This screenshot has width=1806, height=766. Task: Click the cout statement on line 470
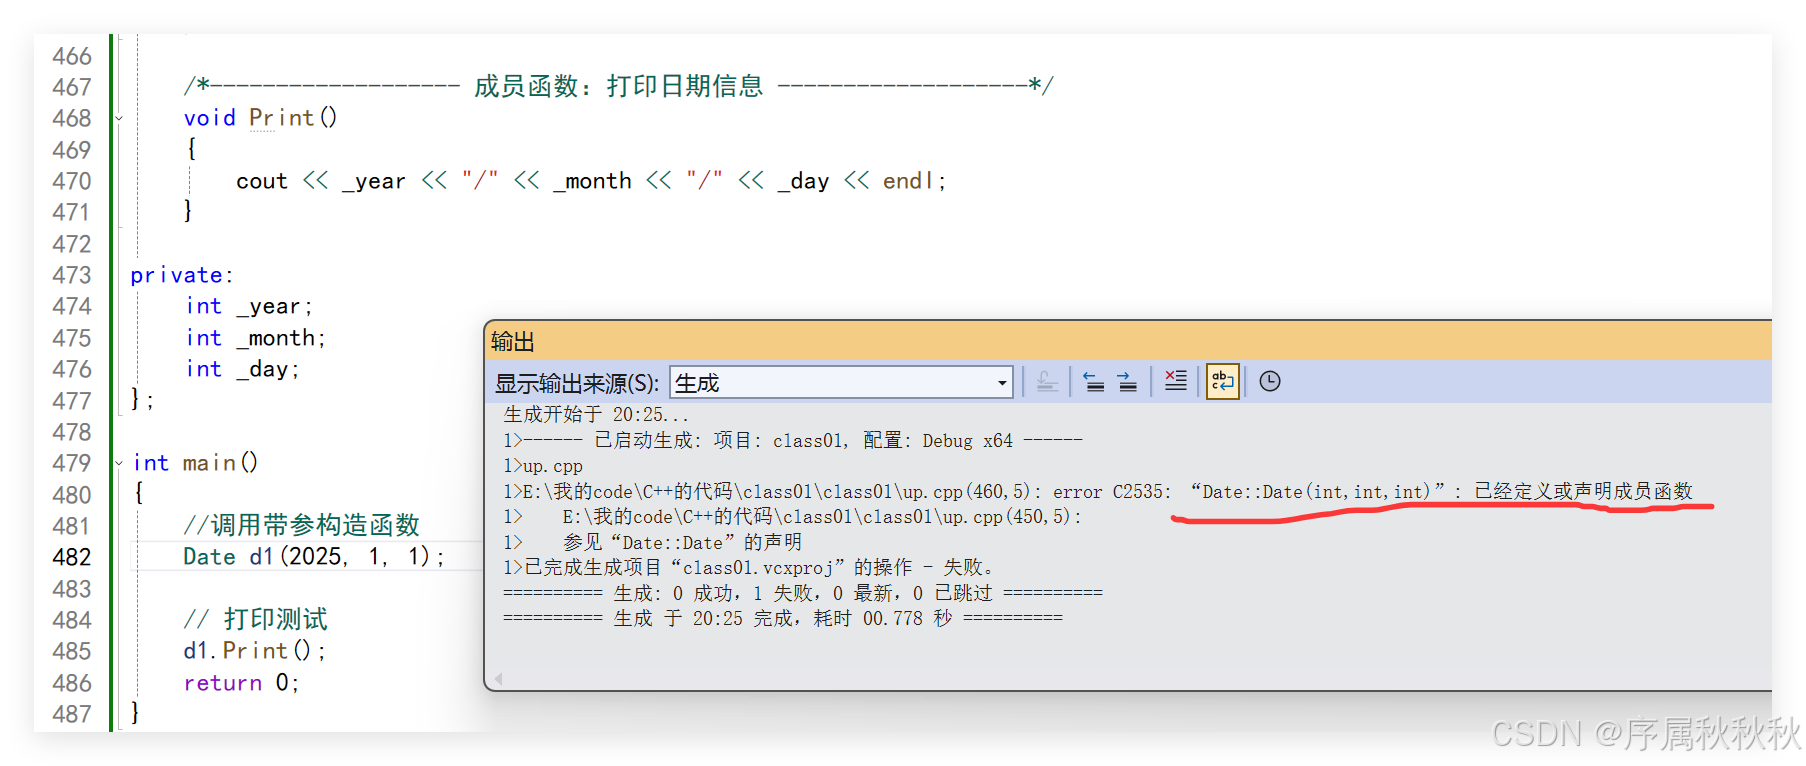tap(590, 181)
